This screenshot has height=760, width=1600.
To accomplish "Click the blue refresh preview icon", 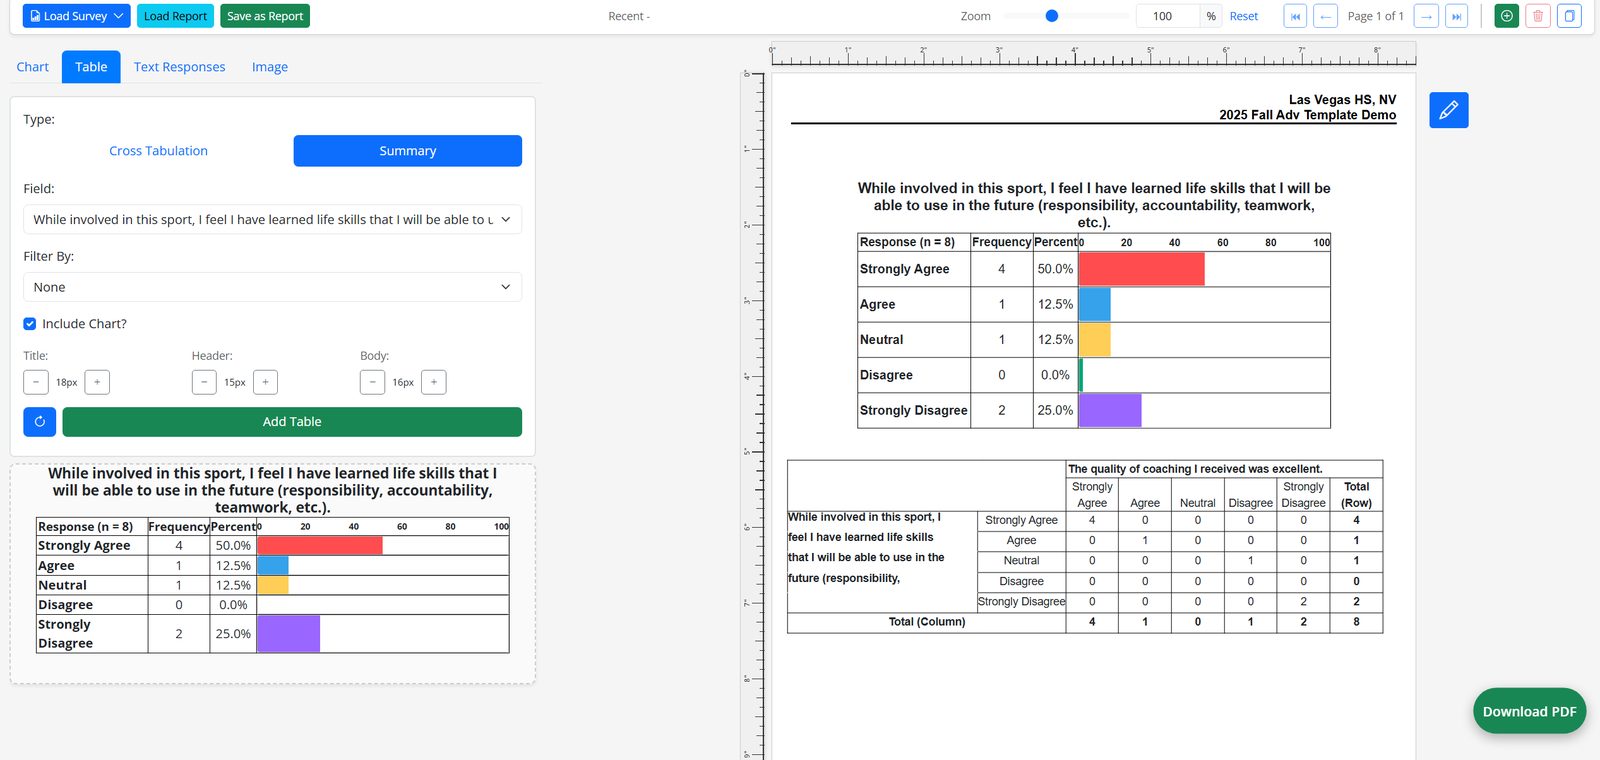I will pos(40,422).
